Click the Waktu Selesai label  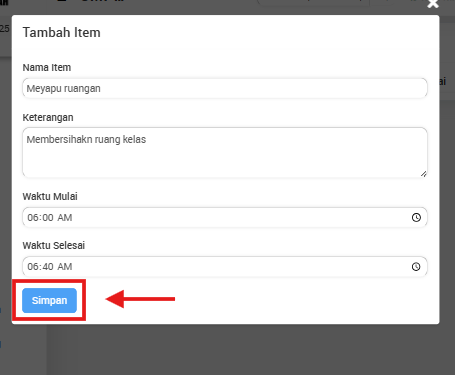(x=54, y=245)
